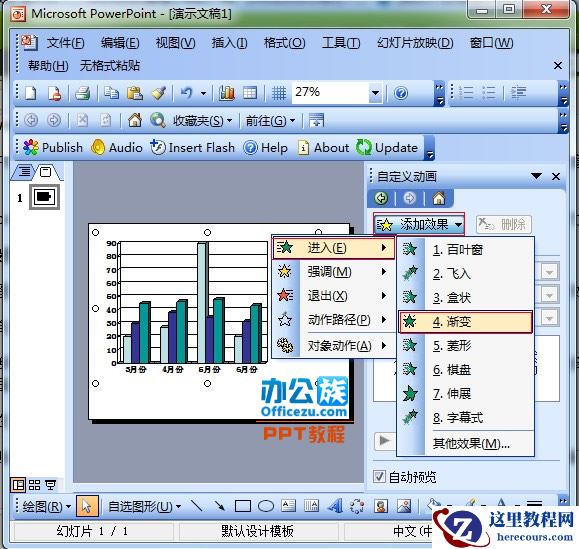The height and width of the screenshot is (549, 579).
Task: Click the Audio toolbar button
Action: pyautogui.click(x=117, y=148)
